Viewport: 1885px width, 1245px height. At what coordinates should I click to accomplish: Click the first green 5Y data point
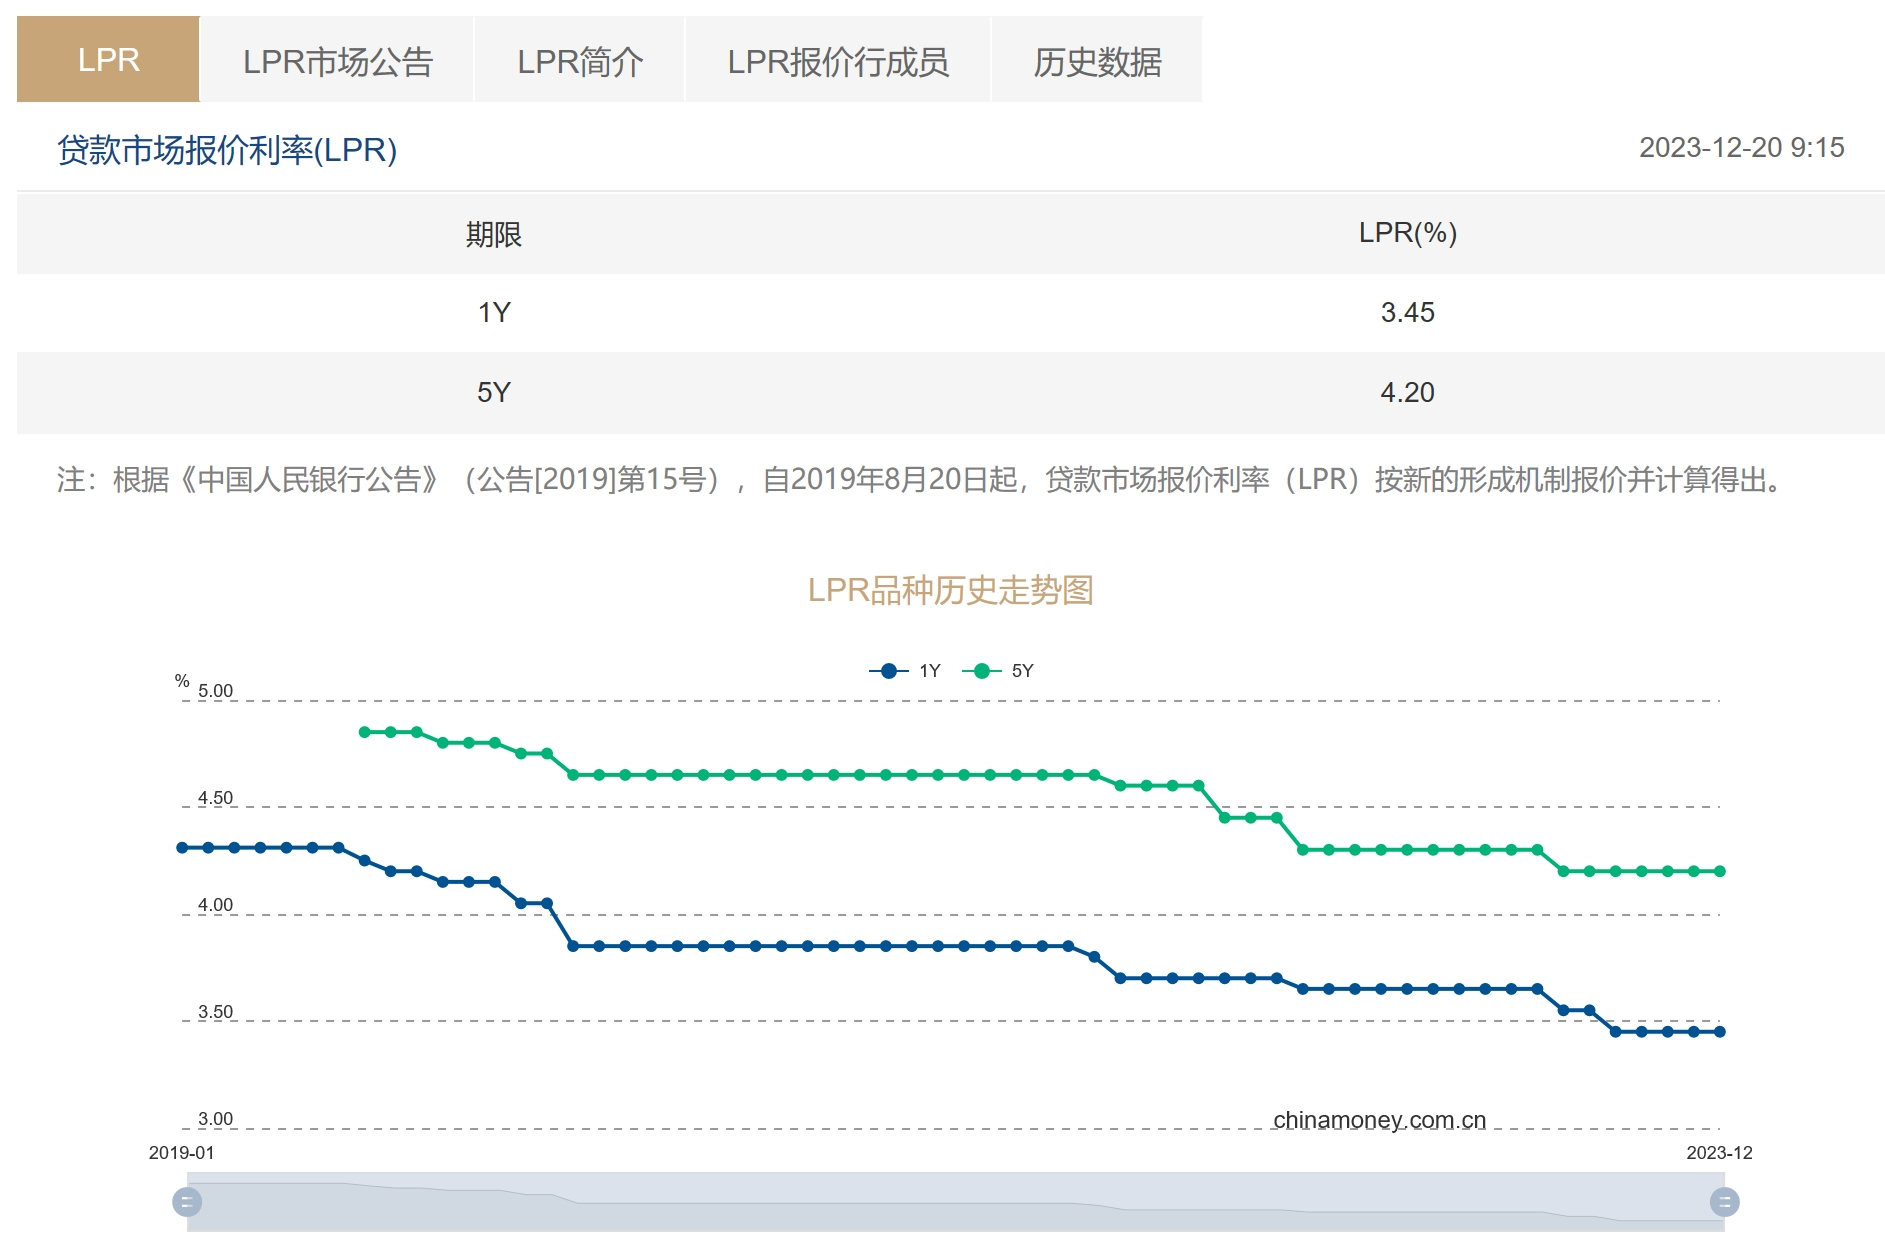click(364, 732)
